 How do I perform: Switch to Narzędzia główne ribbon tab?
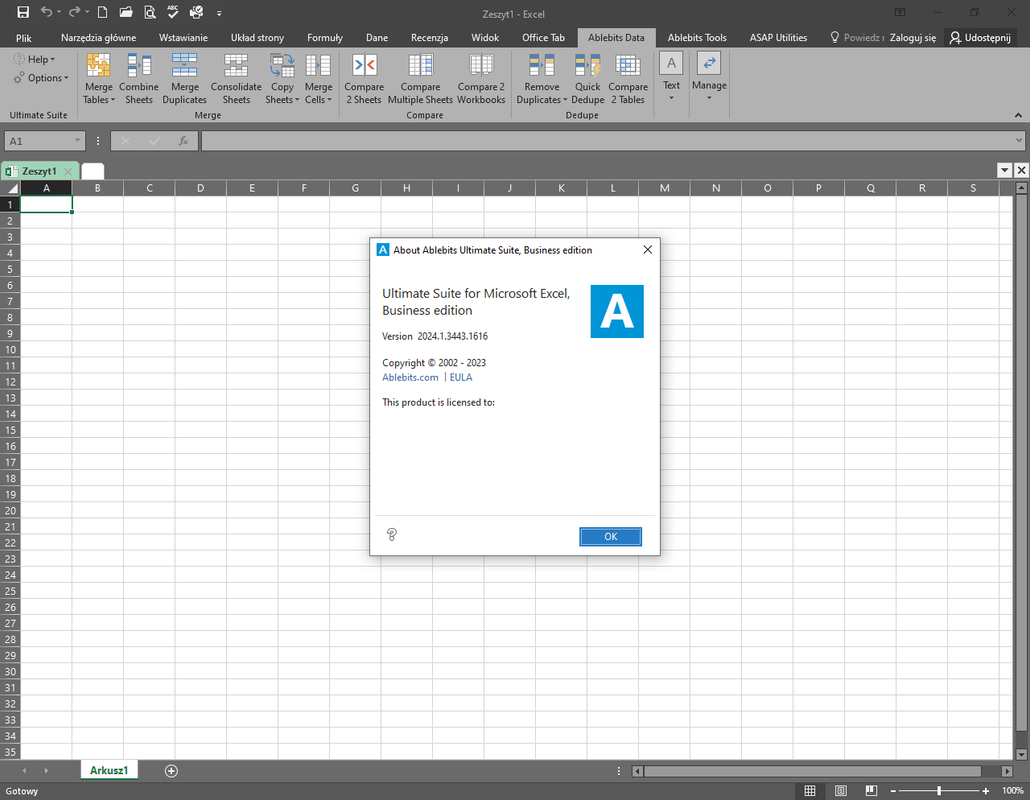[x=99, y=37]
